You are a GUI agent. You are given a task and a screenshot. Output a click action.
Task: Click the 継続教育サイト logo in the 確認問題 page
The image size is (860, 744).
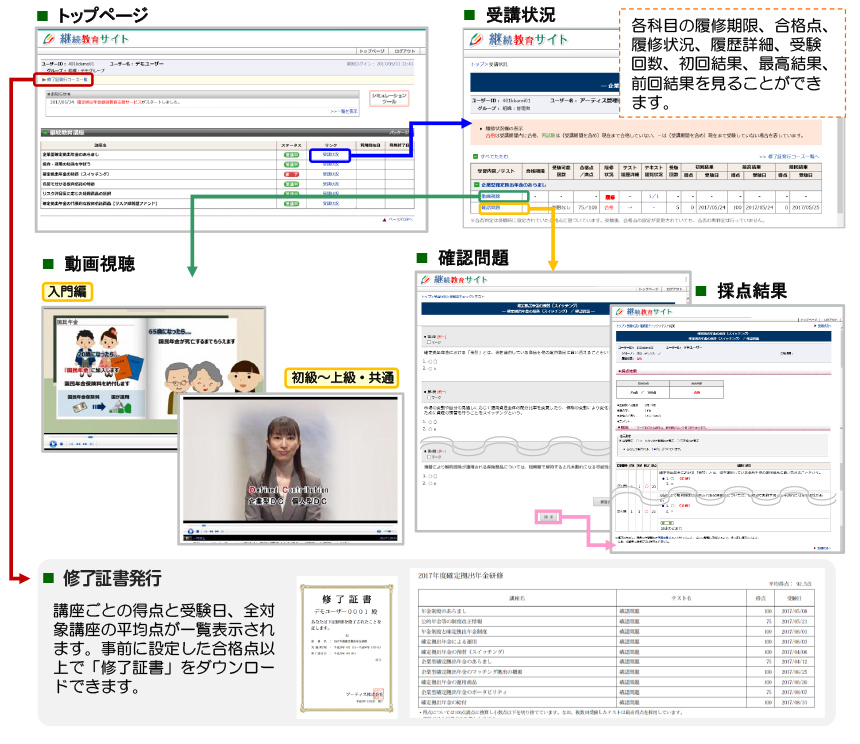tap(454, 280)
